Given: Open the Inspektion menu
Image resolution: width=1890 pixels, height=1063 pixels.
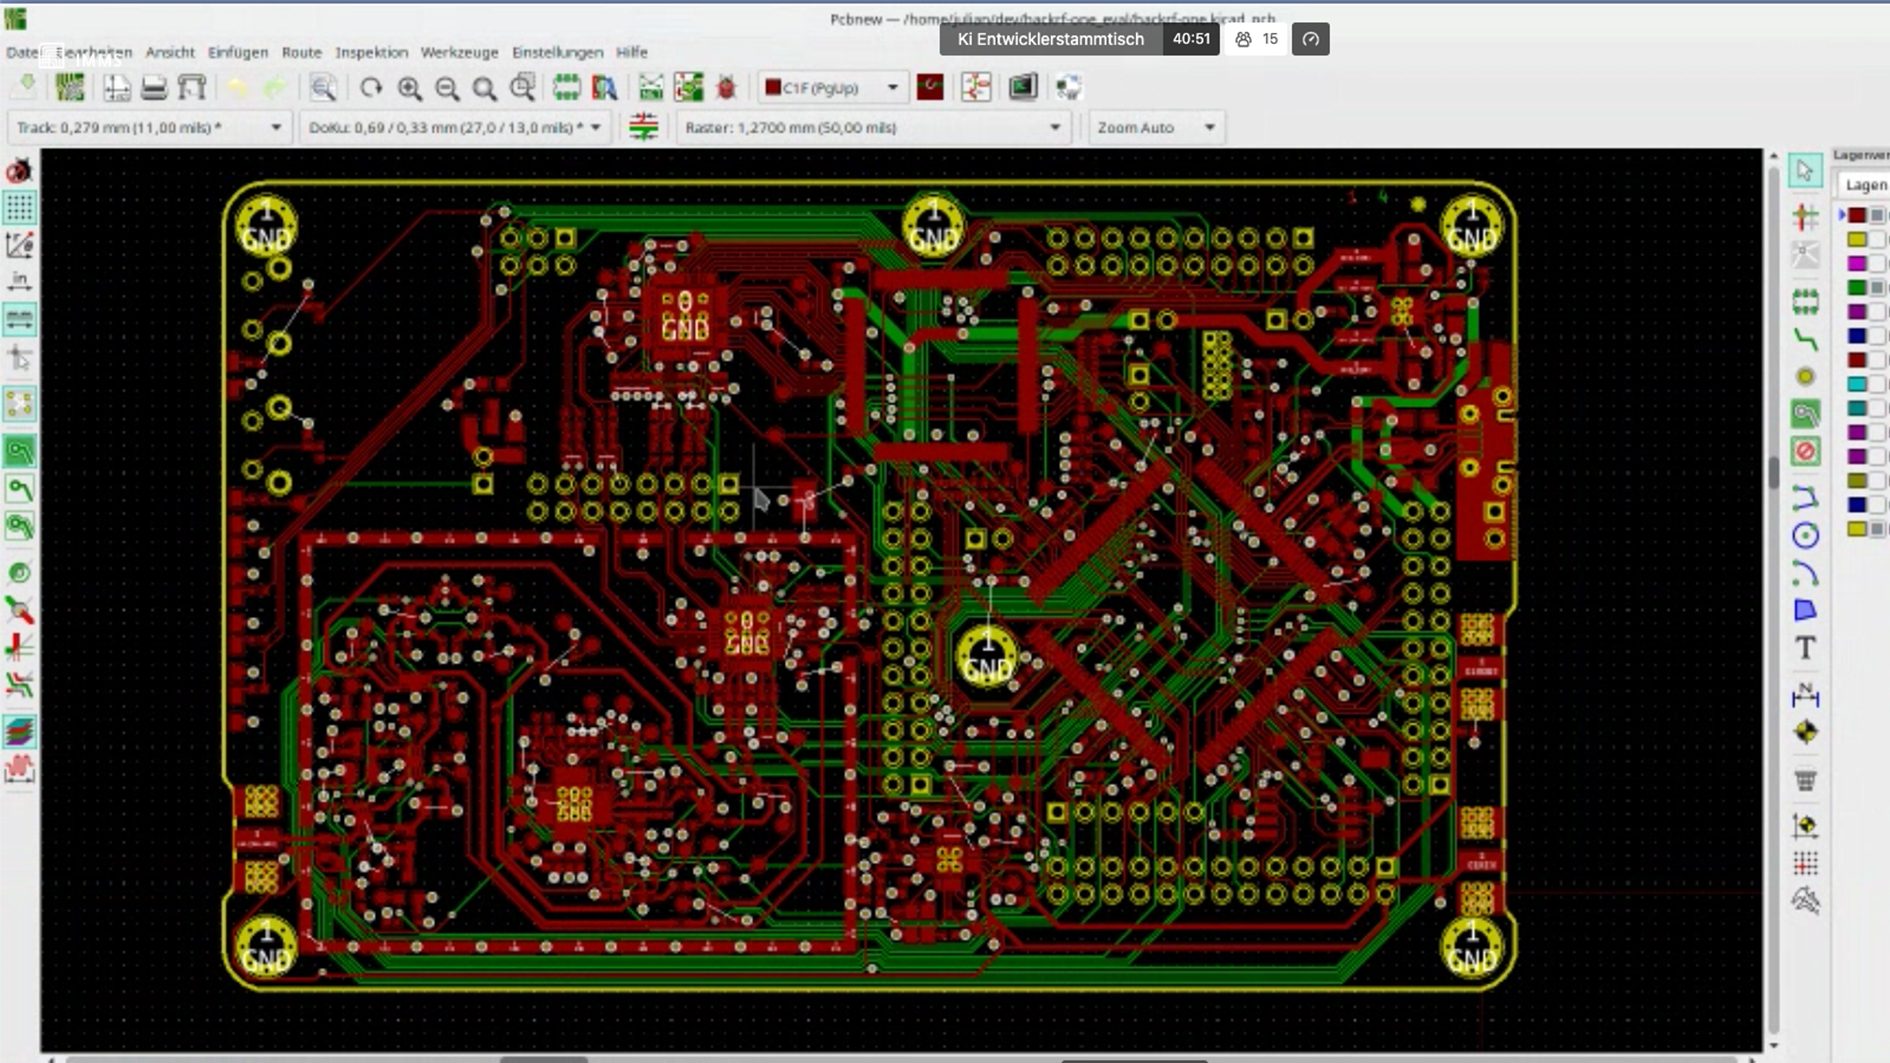Looking at the screenshot, I should tap(371, 52).
